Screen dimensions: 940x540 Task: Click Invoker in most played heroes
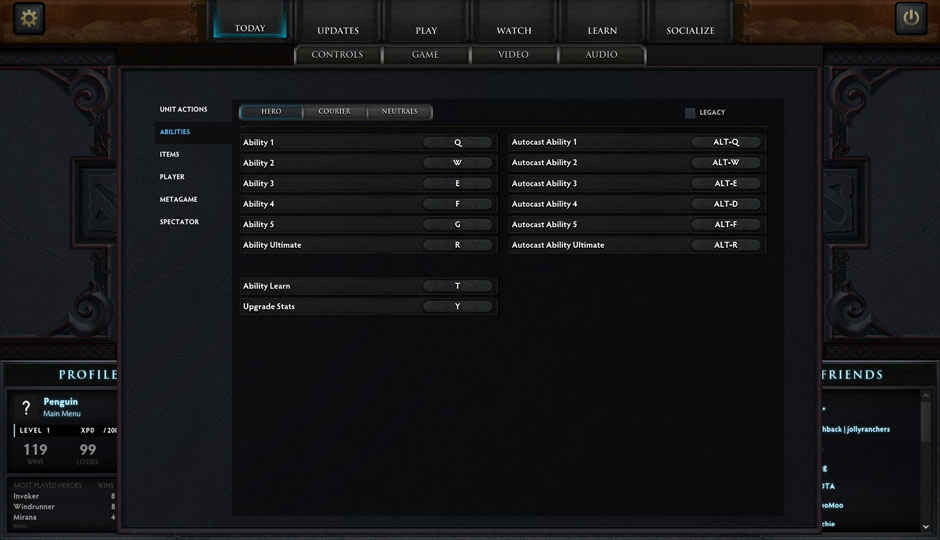click(26, 496)
